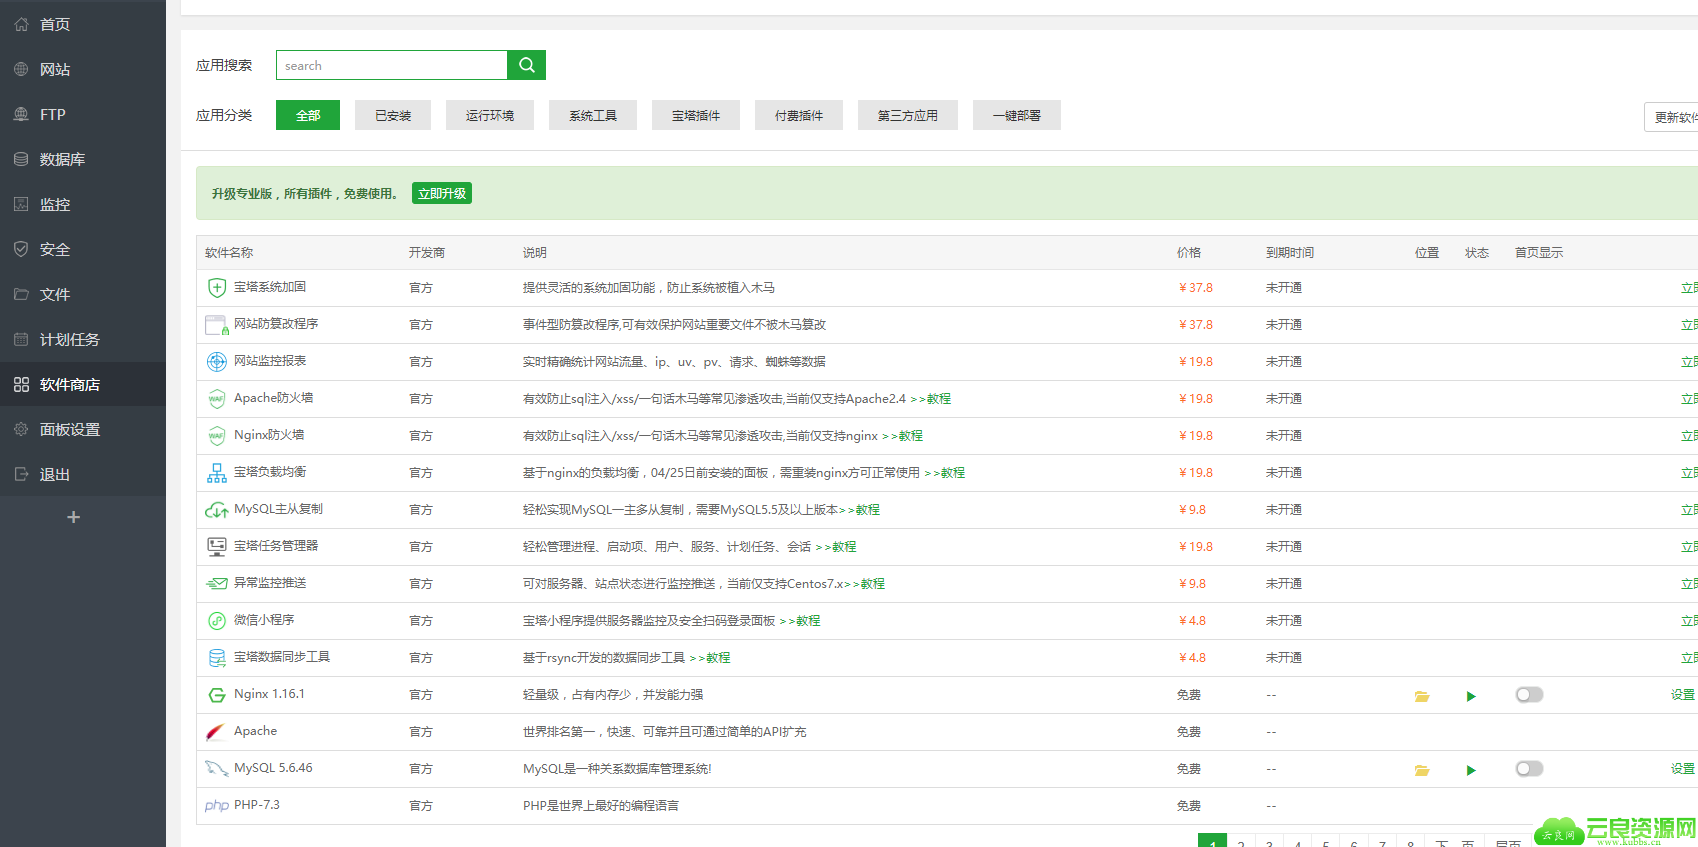Click 设置 for Nginx 1.16.1
Viewport: 1698px width, 847px height.
pos(1683,695)
